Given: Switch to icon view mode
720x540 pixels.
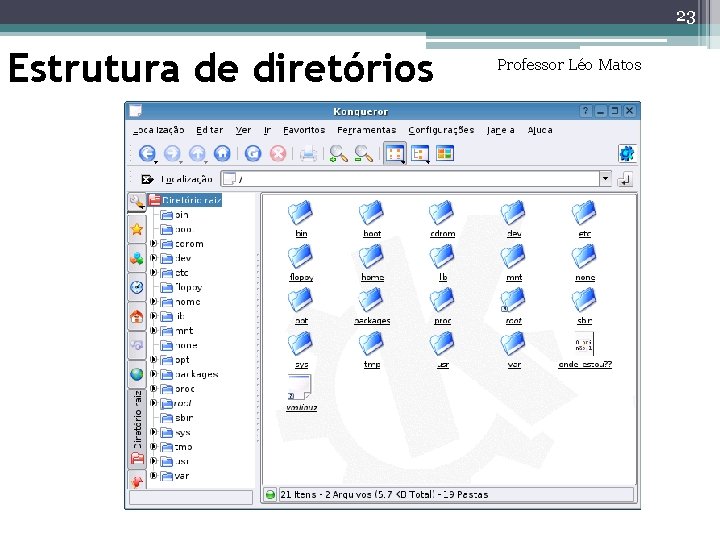Looking at the screenshot, I should pos(395,154).
